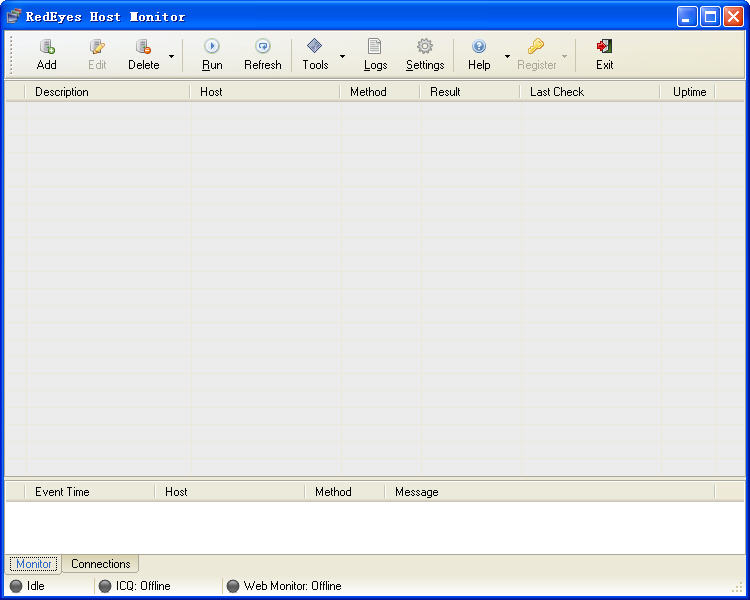The image size is (750, 600).
Task: Click the Delete toolbar icon
Action: [x=143, y=47]
